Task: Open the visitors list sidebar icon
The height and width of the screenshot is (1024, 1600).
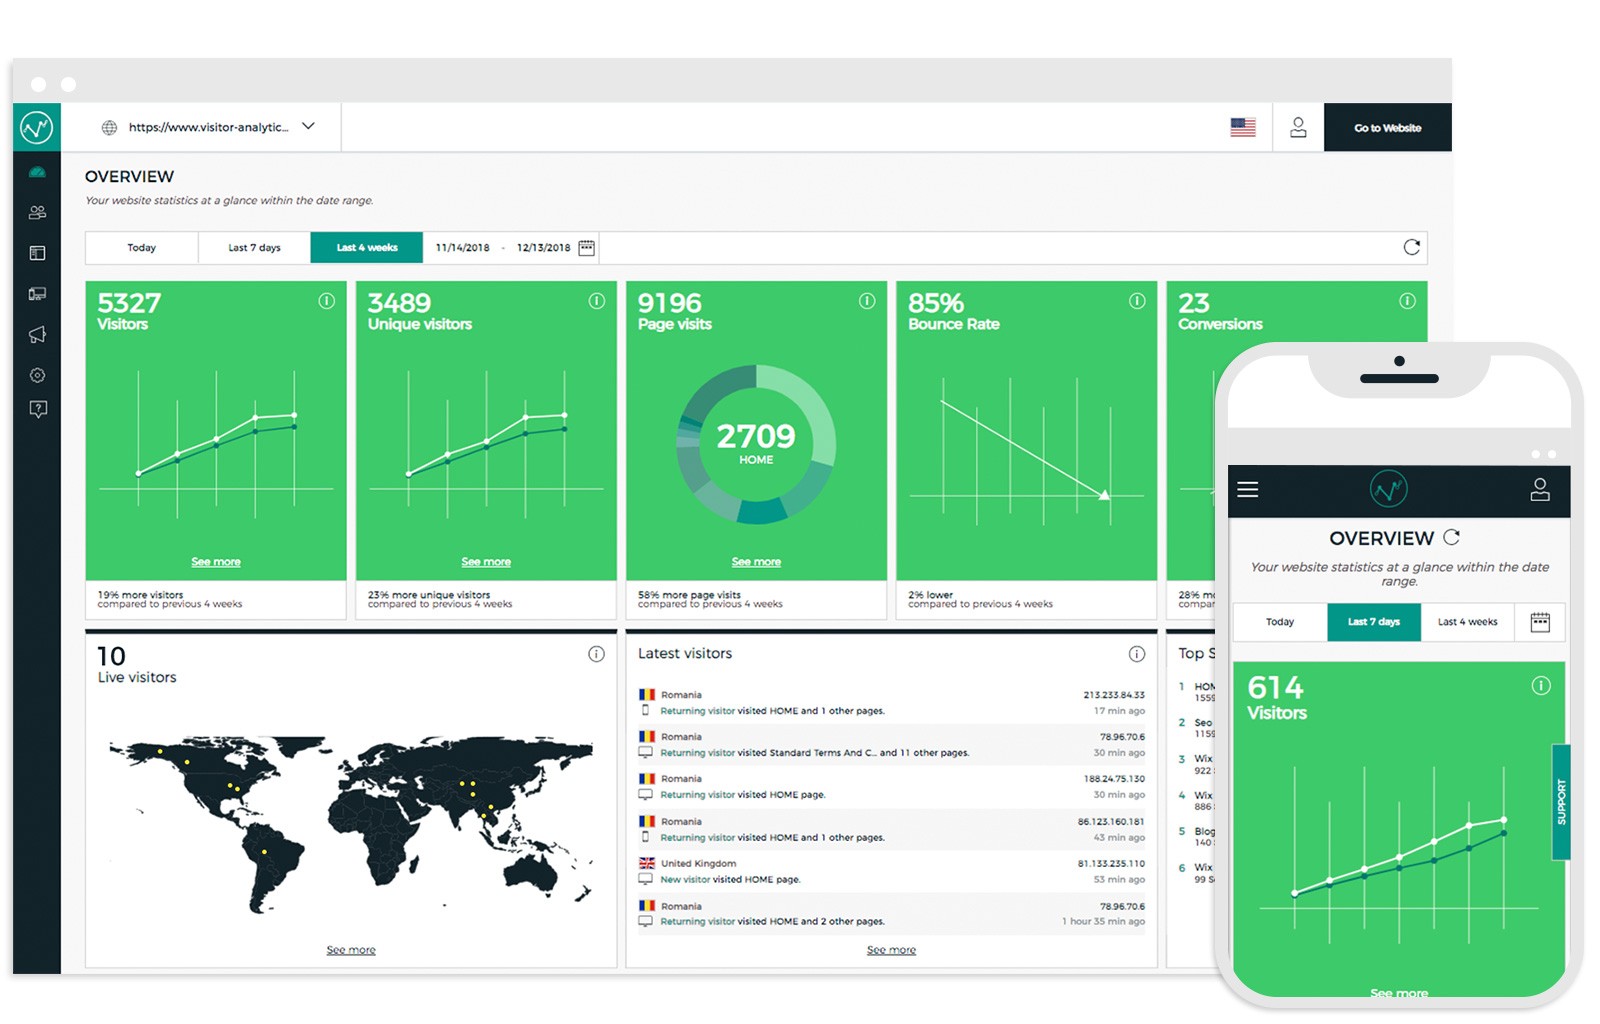Action: coord(37,212)
